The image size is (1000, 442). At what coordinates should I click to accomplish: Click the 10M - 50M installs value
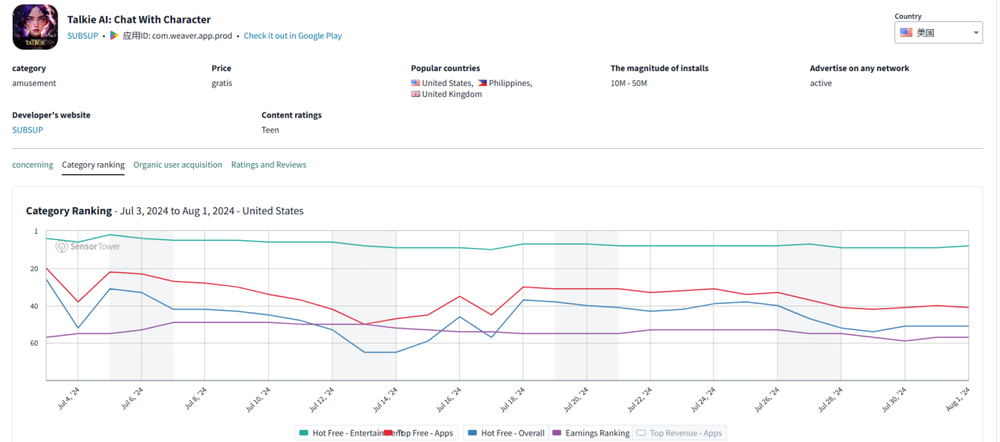629,83
